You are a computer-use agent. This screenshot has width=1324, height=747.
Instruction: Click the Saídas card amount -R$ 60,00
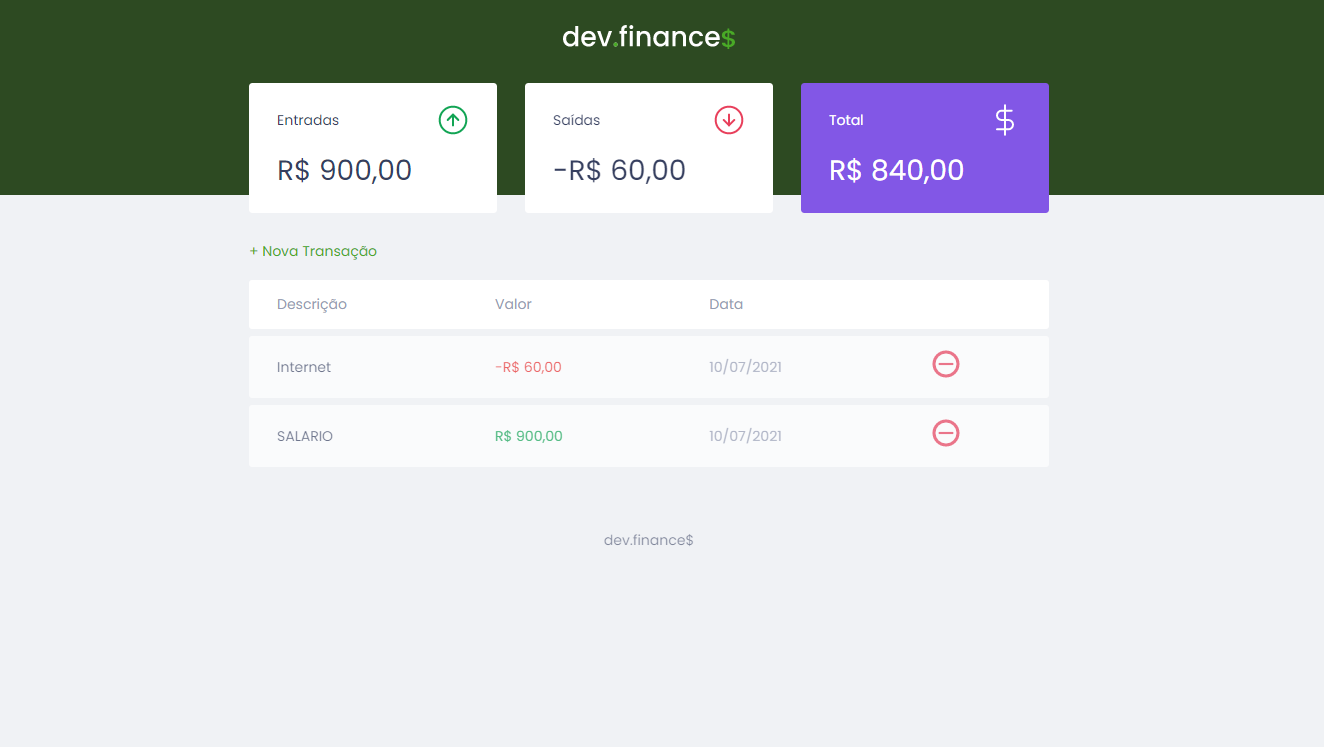(x=620, y=170)
